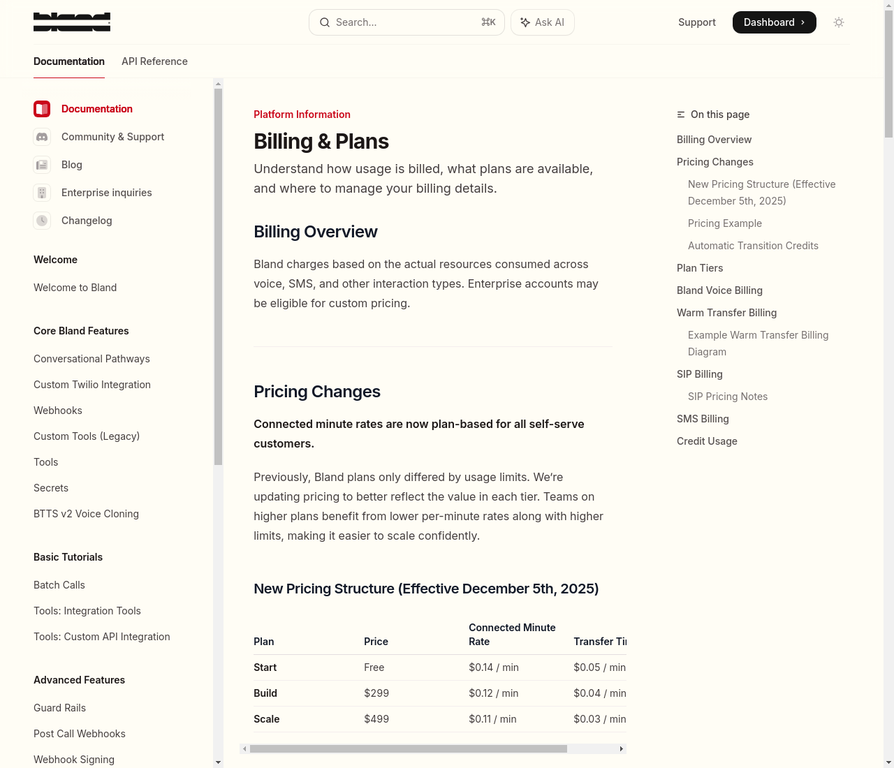Open the Documentation book icon
The width and height of the screenshot is (894, 768).
[42, 109]
